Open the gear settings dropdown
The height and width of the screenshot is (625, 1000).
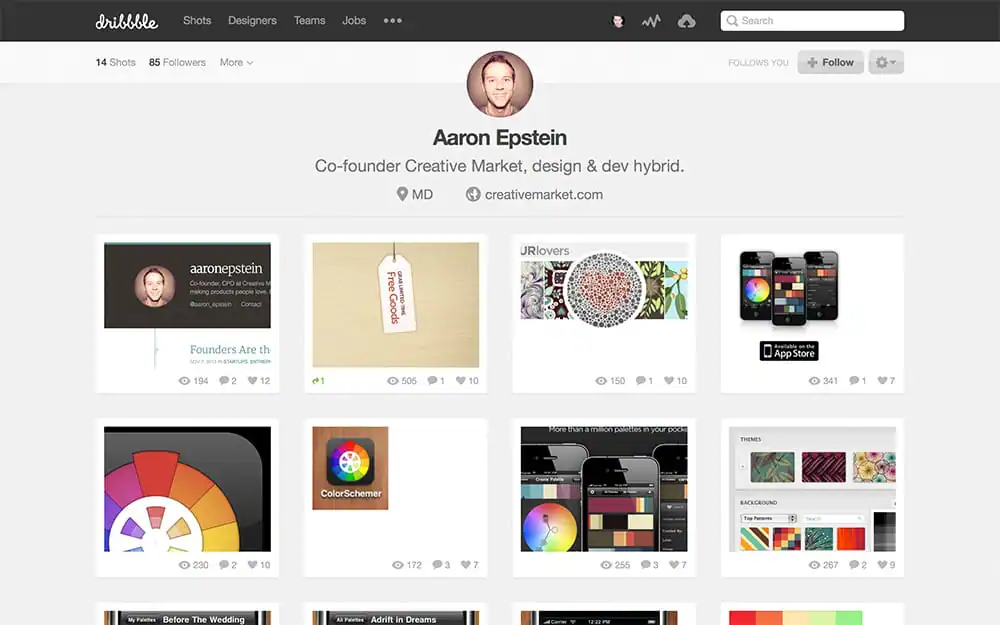tap(886, 62)
